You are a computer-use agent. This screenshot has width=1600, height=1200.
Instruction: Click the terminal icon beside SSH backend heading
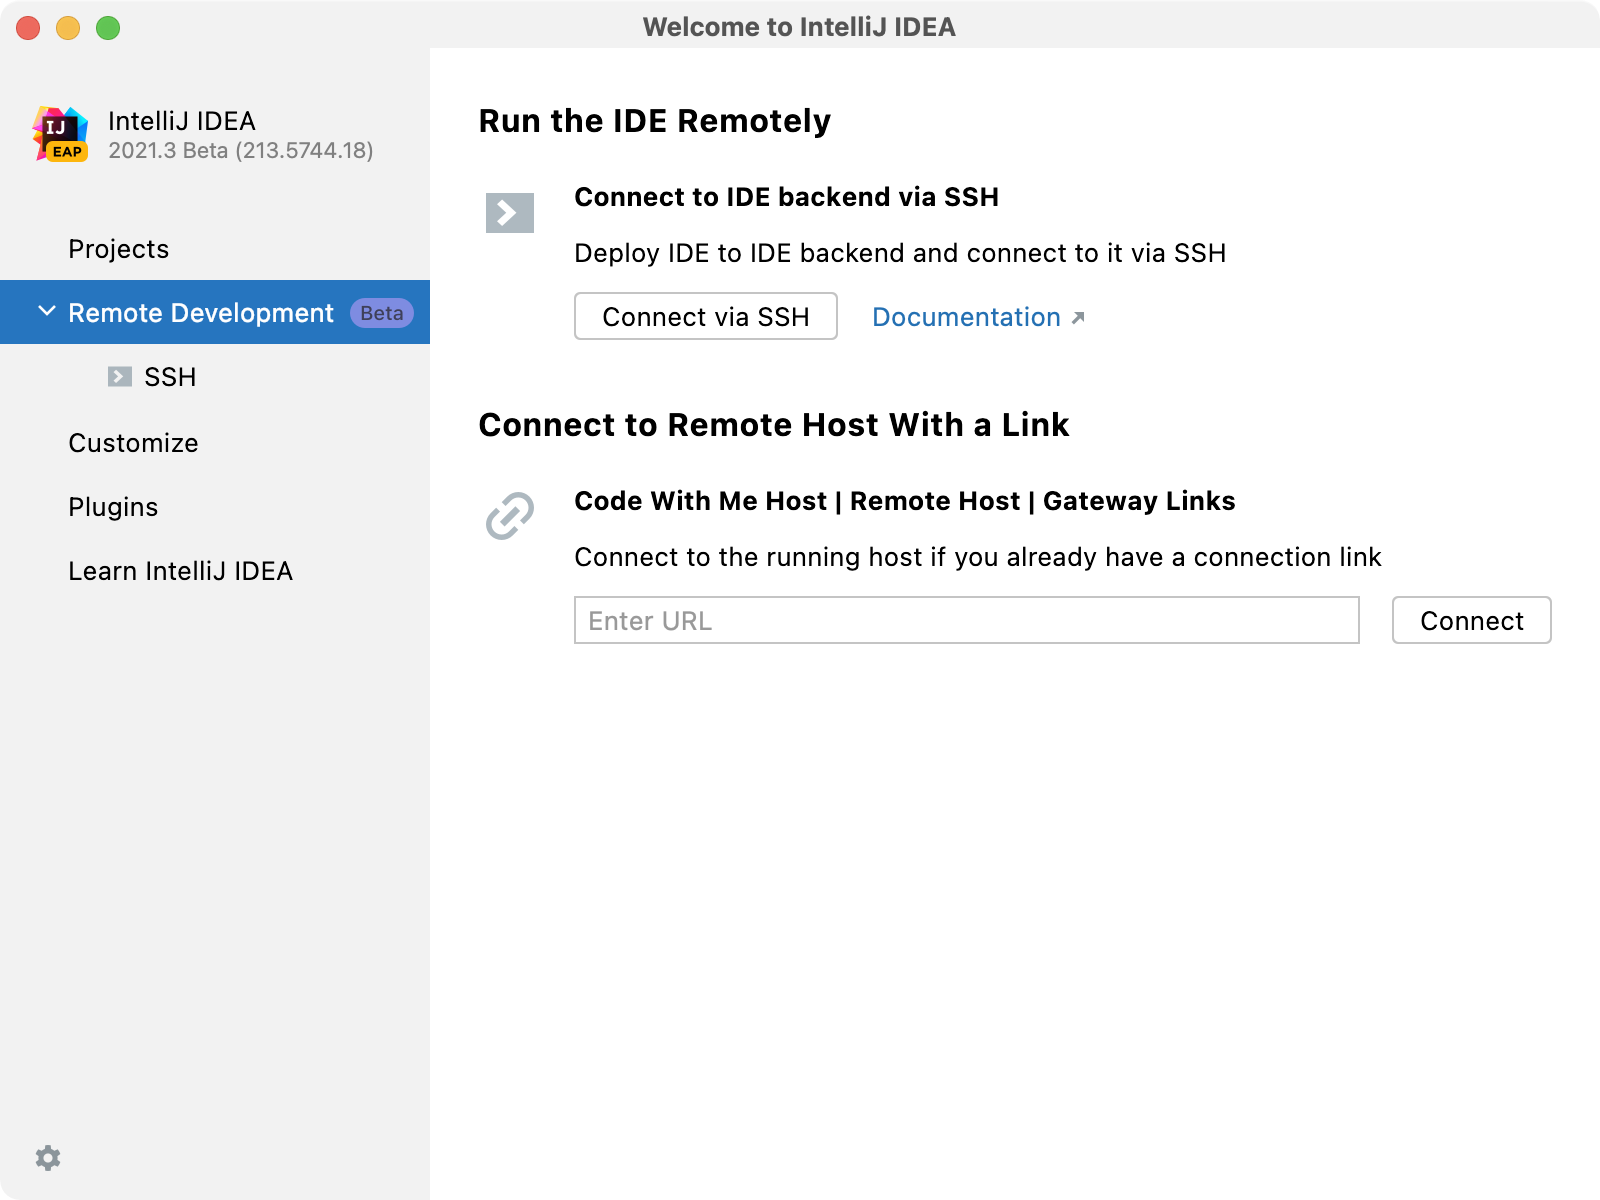point(510,213)
